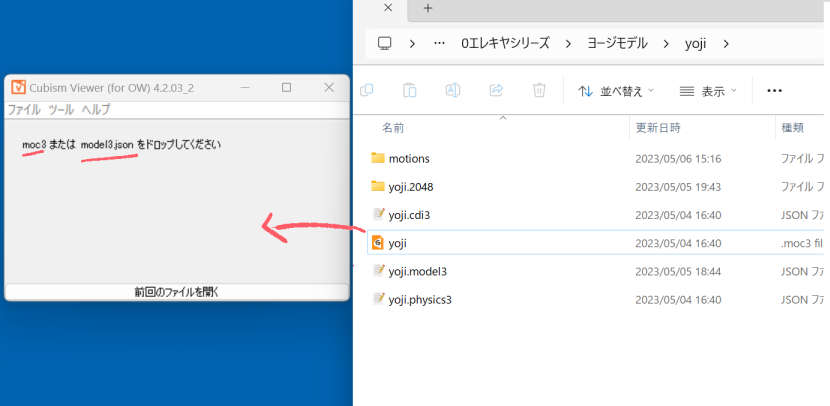Click date 2023/05/05 18:44 of yoji.model3
This screenshot has width=830, height=406.
678,272
